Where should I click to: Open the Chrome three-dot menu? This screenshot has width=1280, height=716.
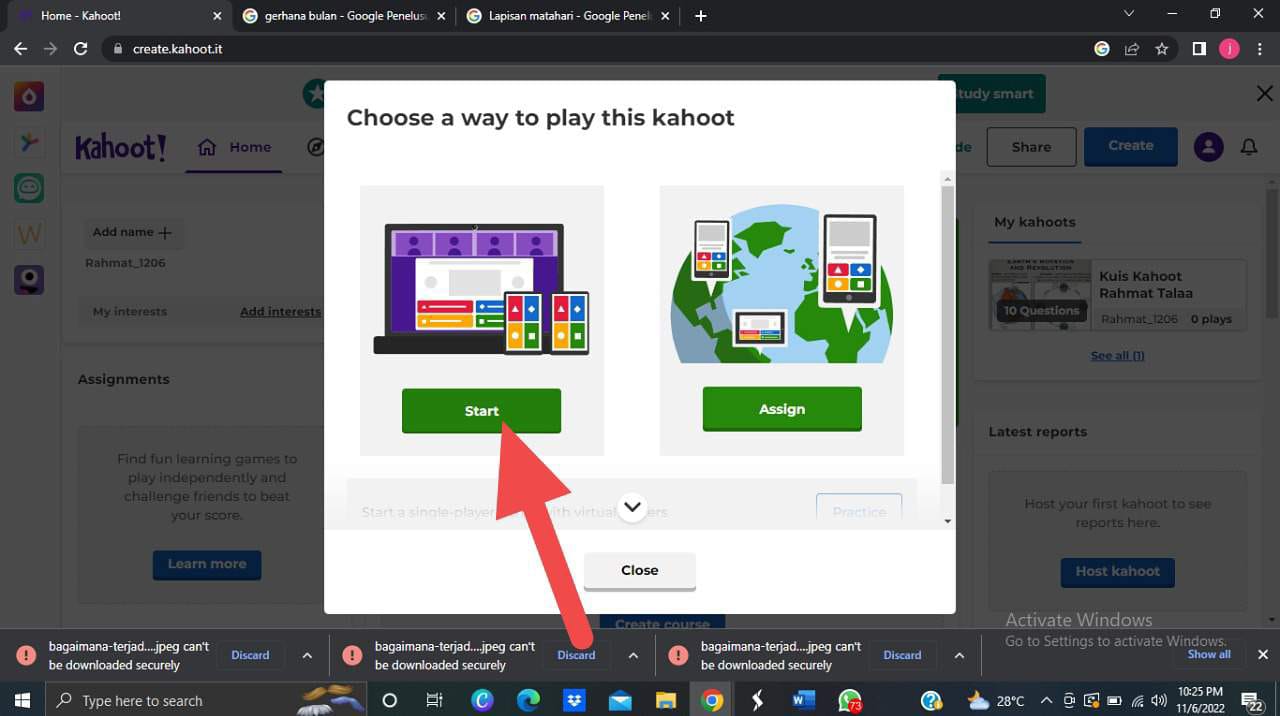[x=1259, y=48]
